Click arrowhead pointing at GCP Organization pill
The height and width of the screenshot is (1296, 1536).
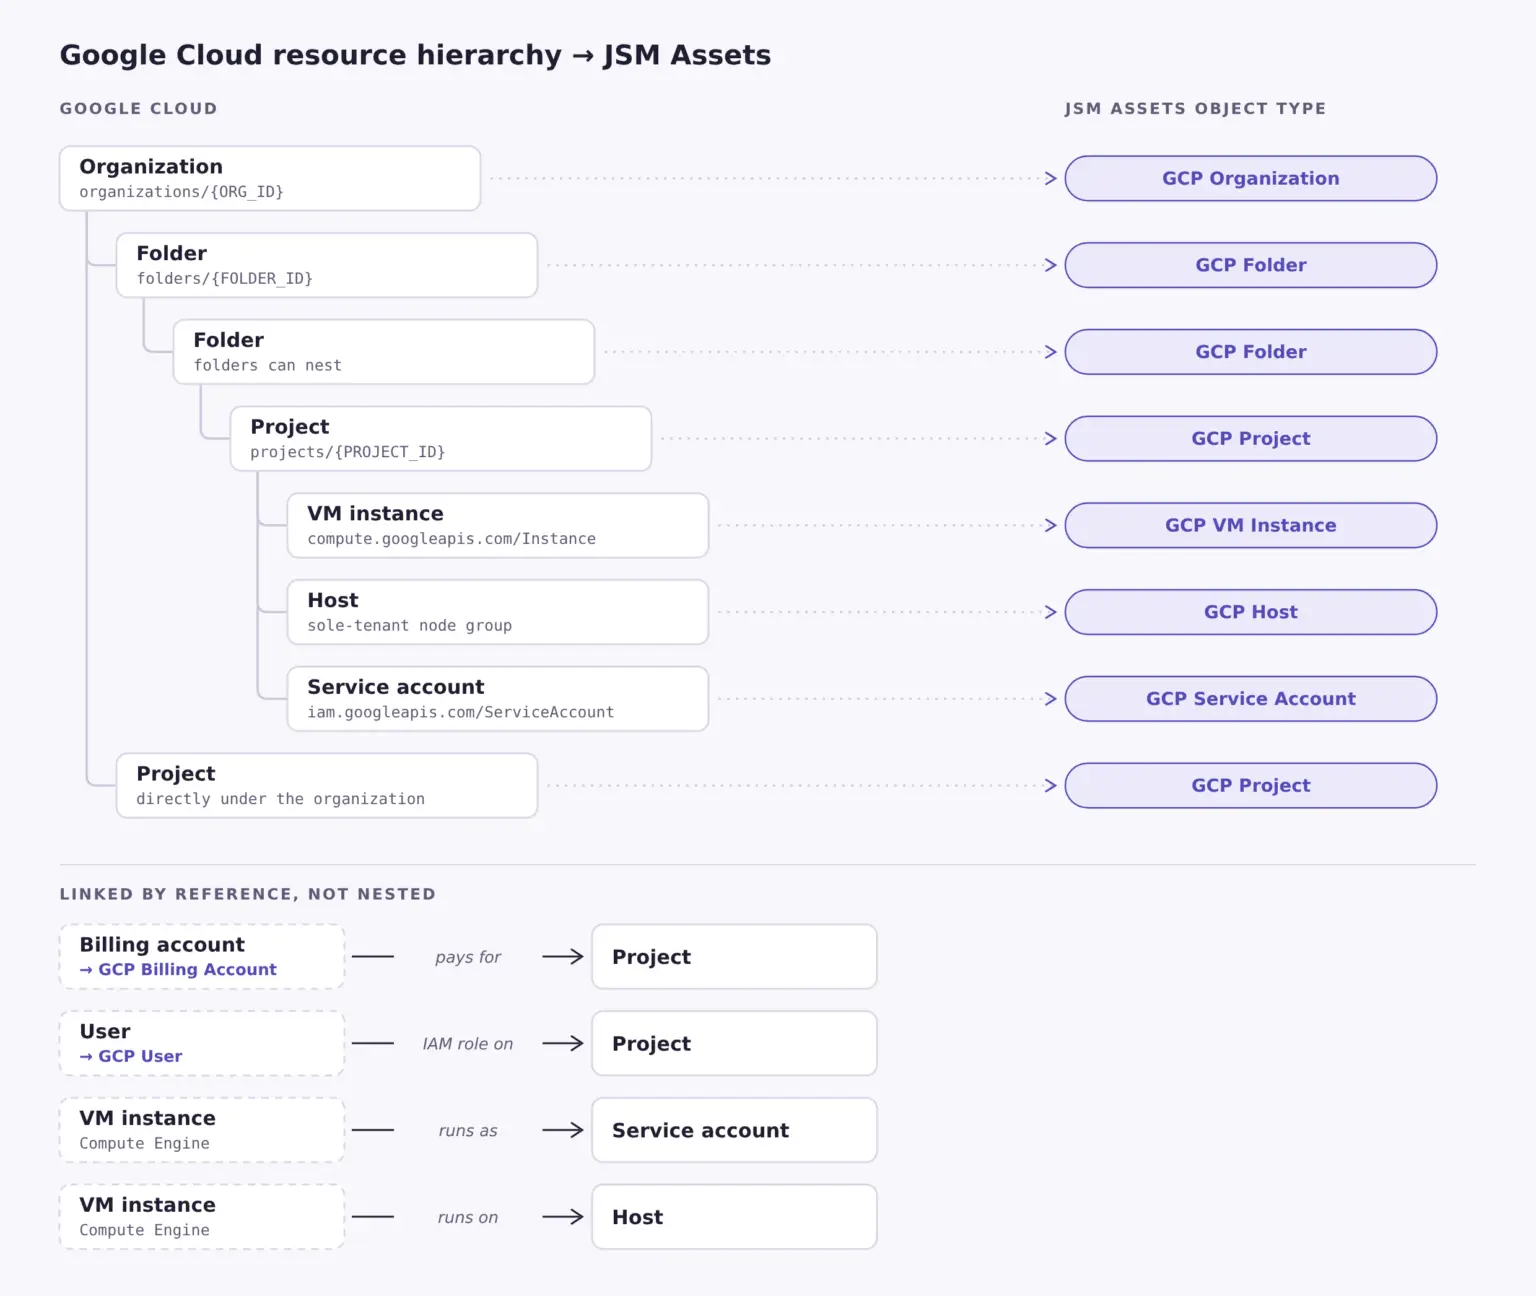[1051, 178]
